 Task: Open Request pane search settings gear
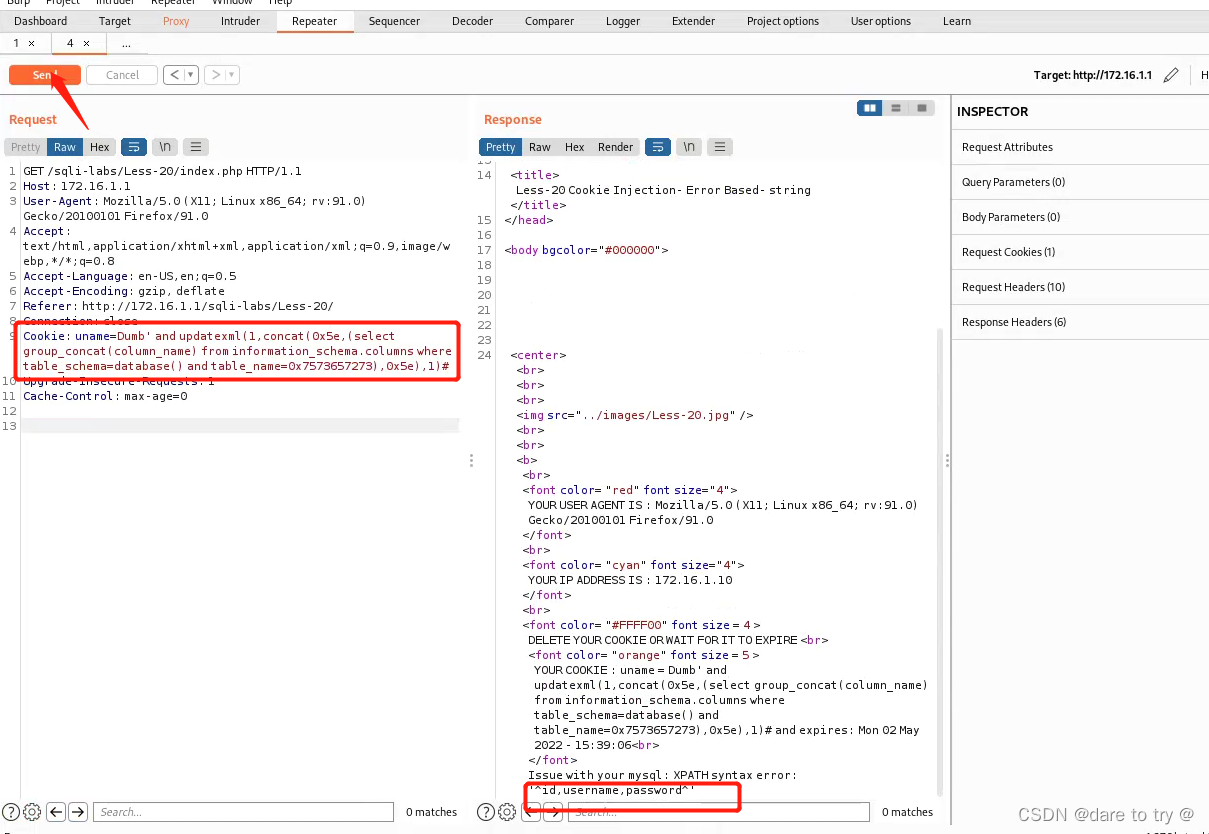point(31,812)
